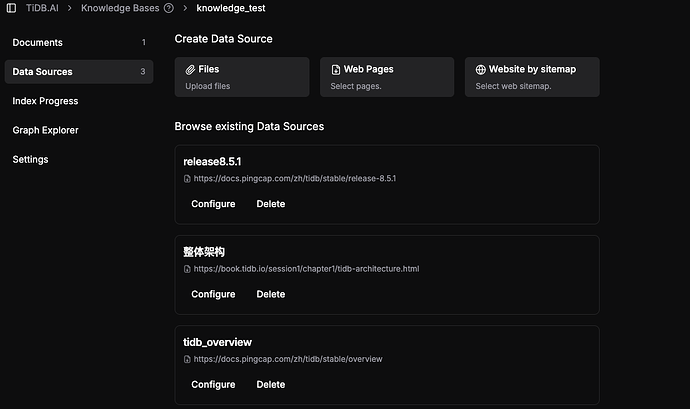This screenshot has width=690, height=409.
Task: Navigate to Knowledge Bases breadcrumb
Action: (119, 8)
